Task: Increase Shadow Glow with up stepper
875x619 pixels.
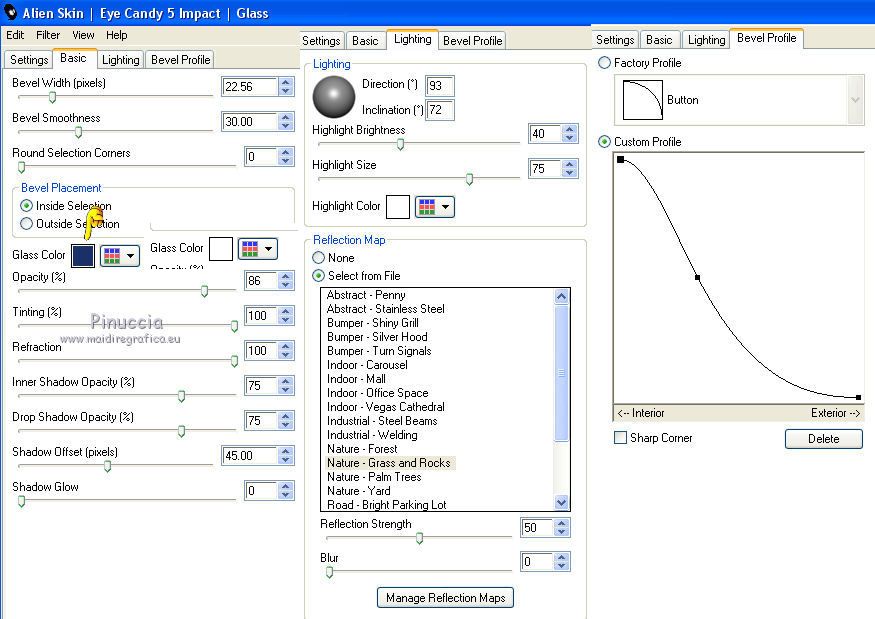Action: tap(286, 486)
